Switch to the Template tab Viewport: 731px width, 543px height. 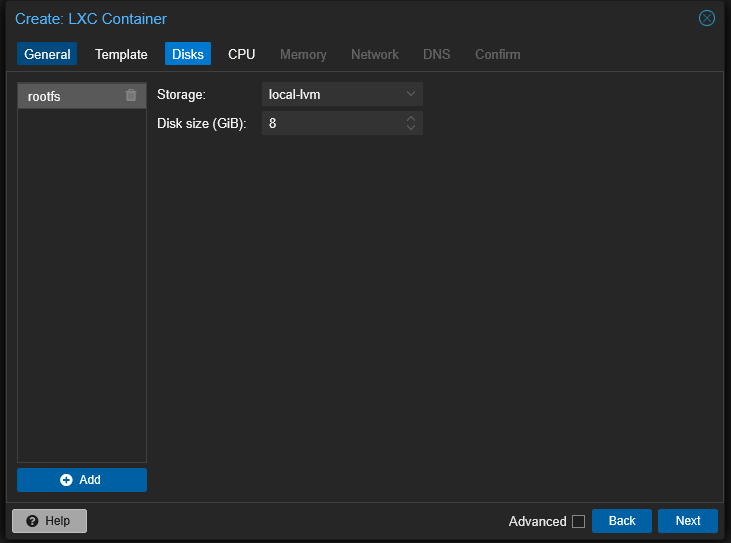click(x=121, y=54)
